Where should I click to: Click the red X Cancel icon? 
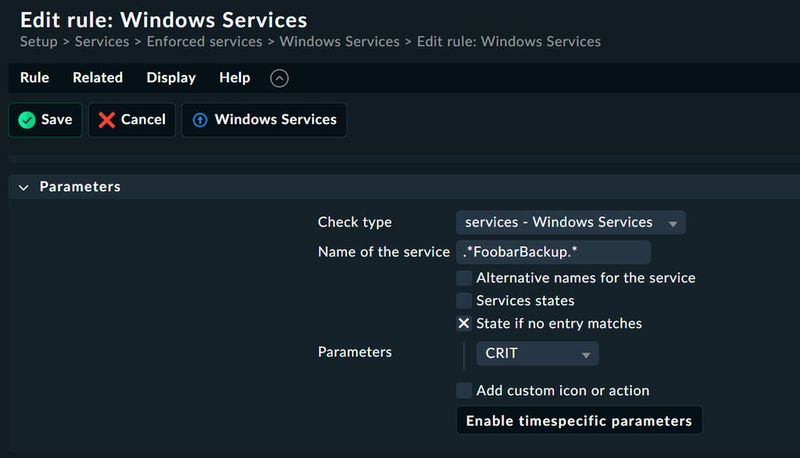[107, 120]
